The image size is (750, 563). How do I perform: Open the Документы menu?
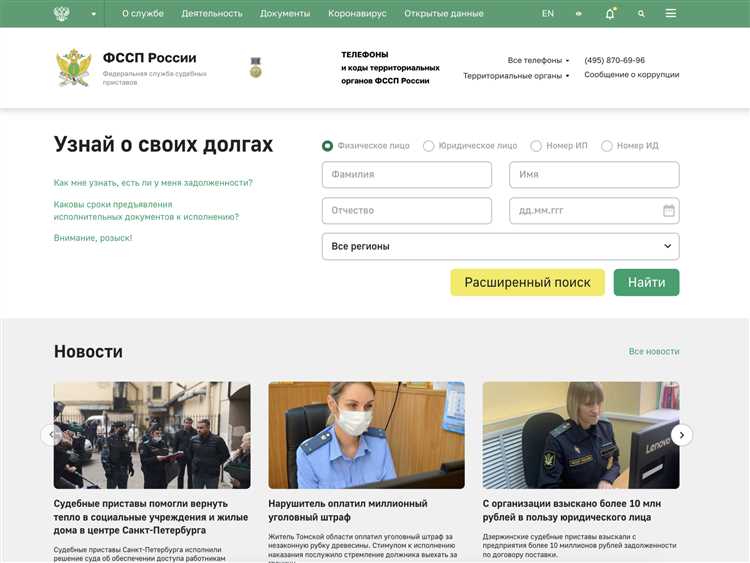tap(285, 13)
